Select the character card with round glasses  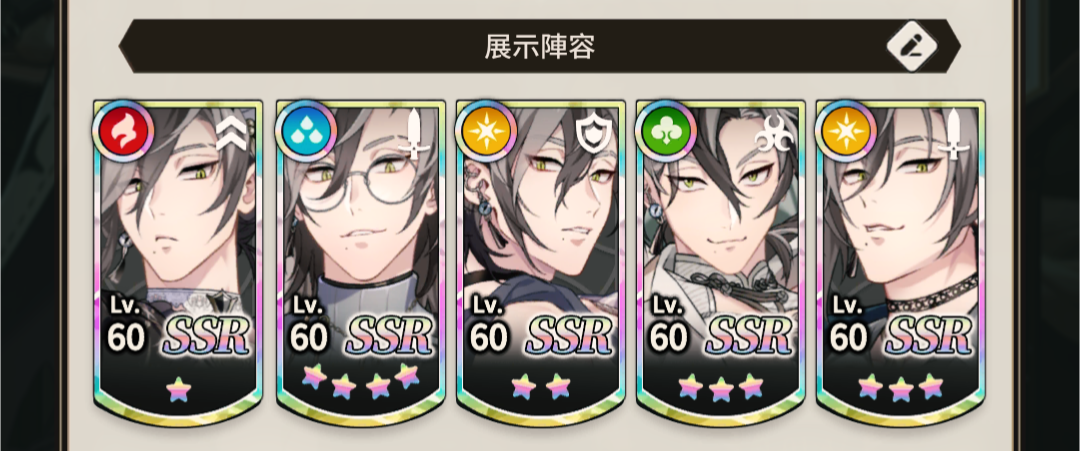pyautogui.click(x=360, y=263)
